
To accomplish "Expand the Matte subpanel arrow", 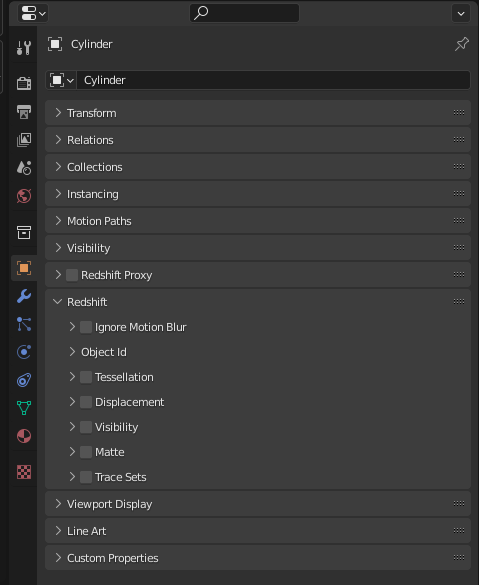I will click(x=72, y=452).
